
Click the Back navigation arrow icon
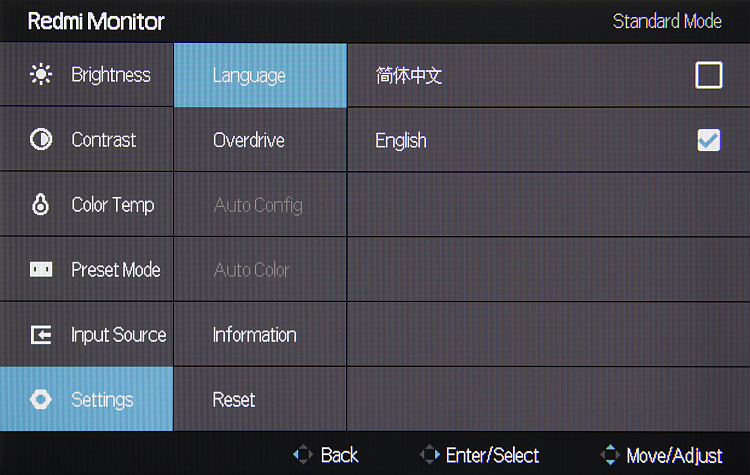click(x=303, y=455)
